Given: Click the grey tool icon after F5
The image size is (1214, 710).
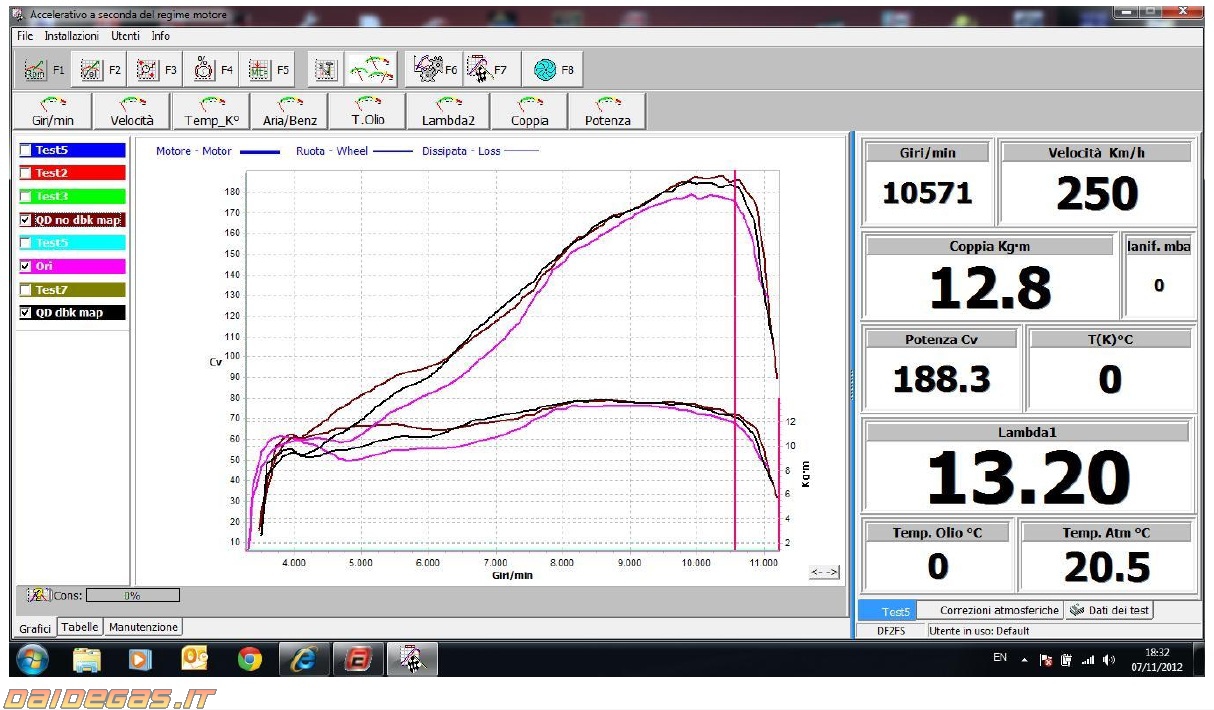Looking at the screenshot, I should tap(324, 70).
